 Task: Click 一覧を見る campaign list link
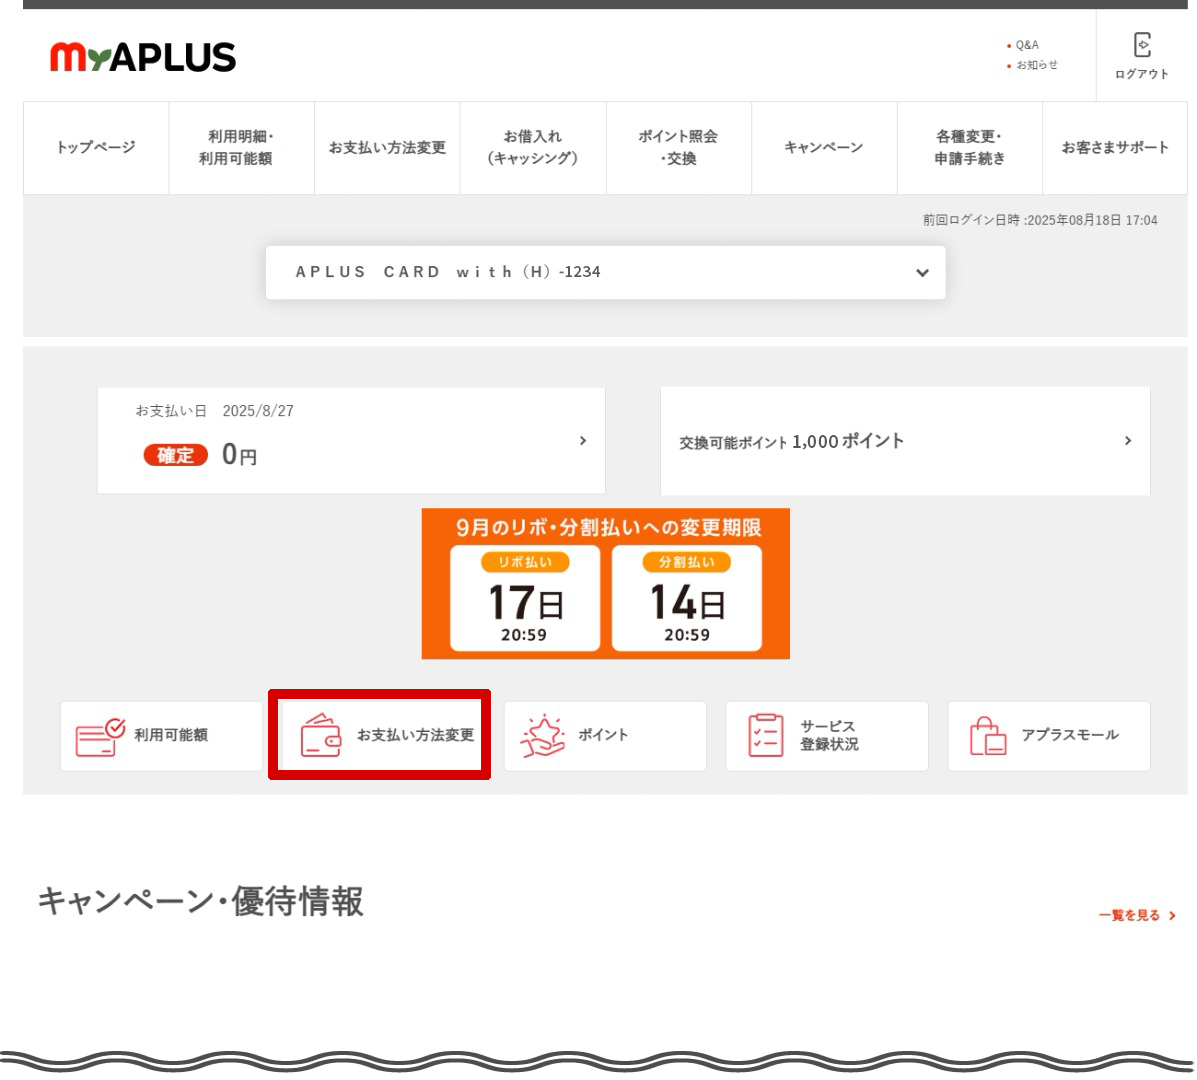pos(1136,915)
